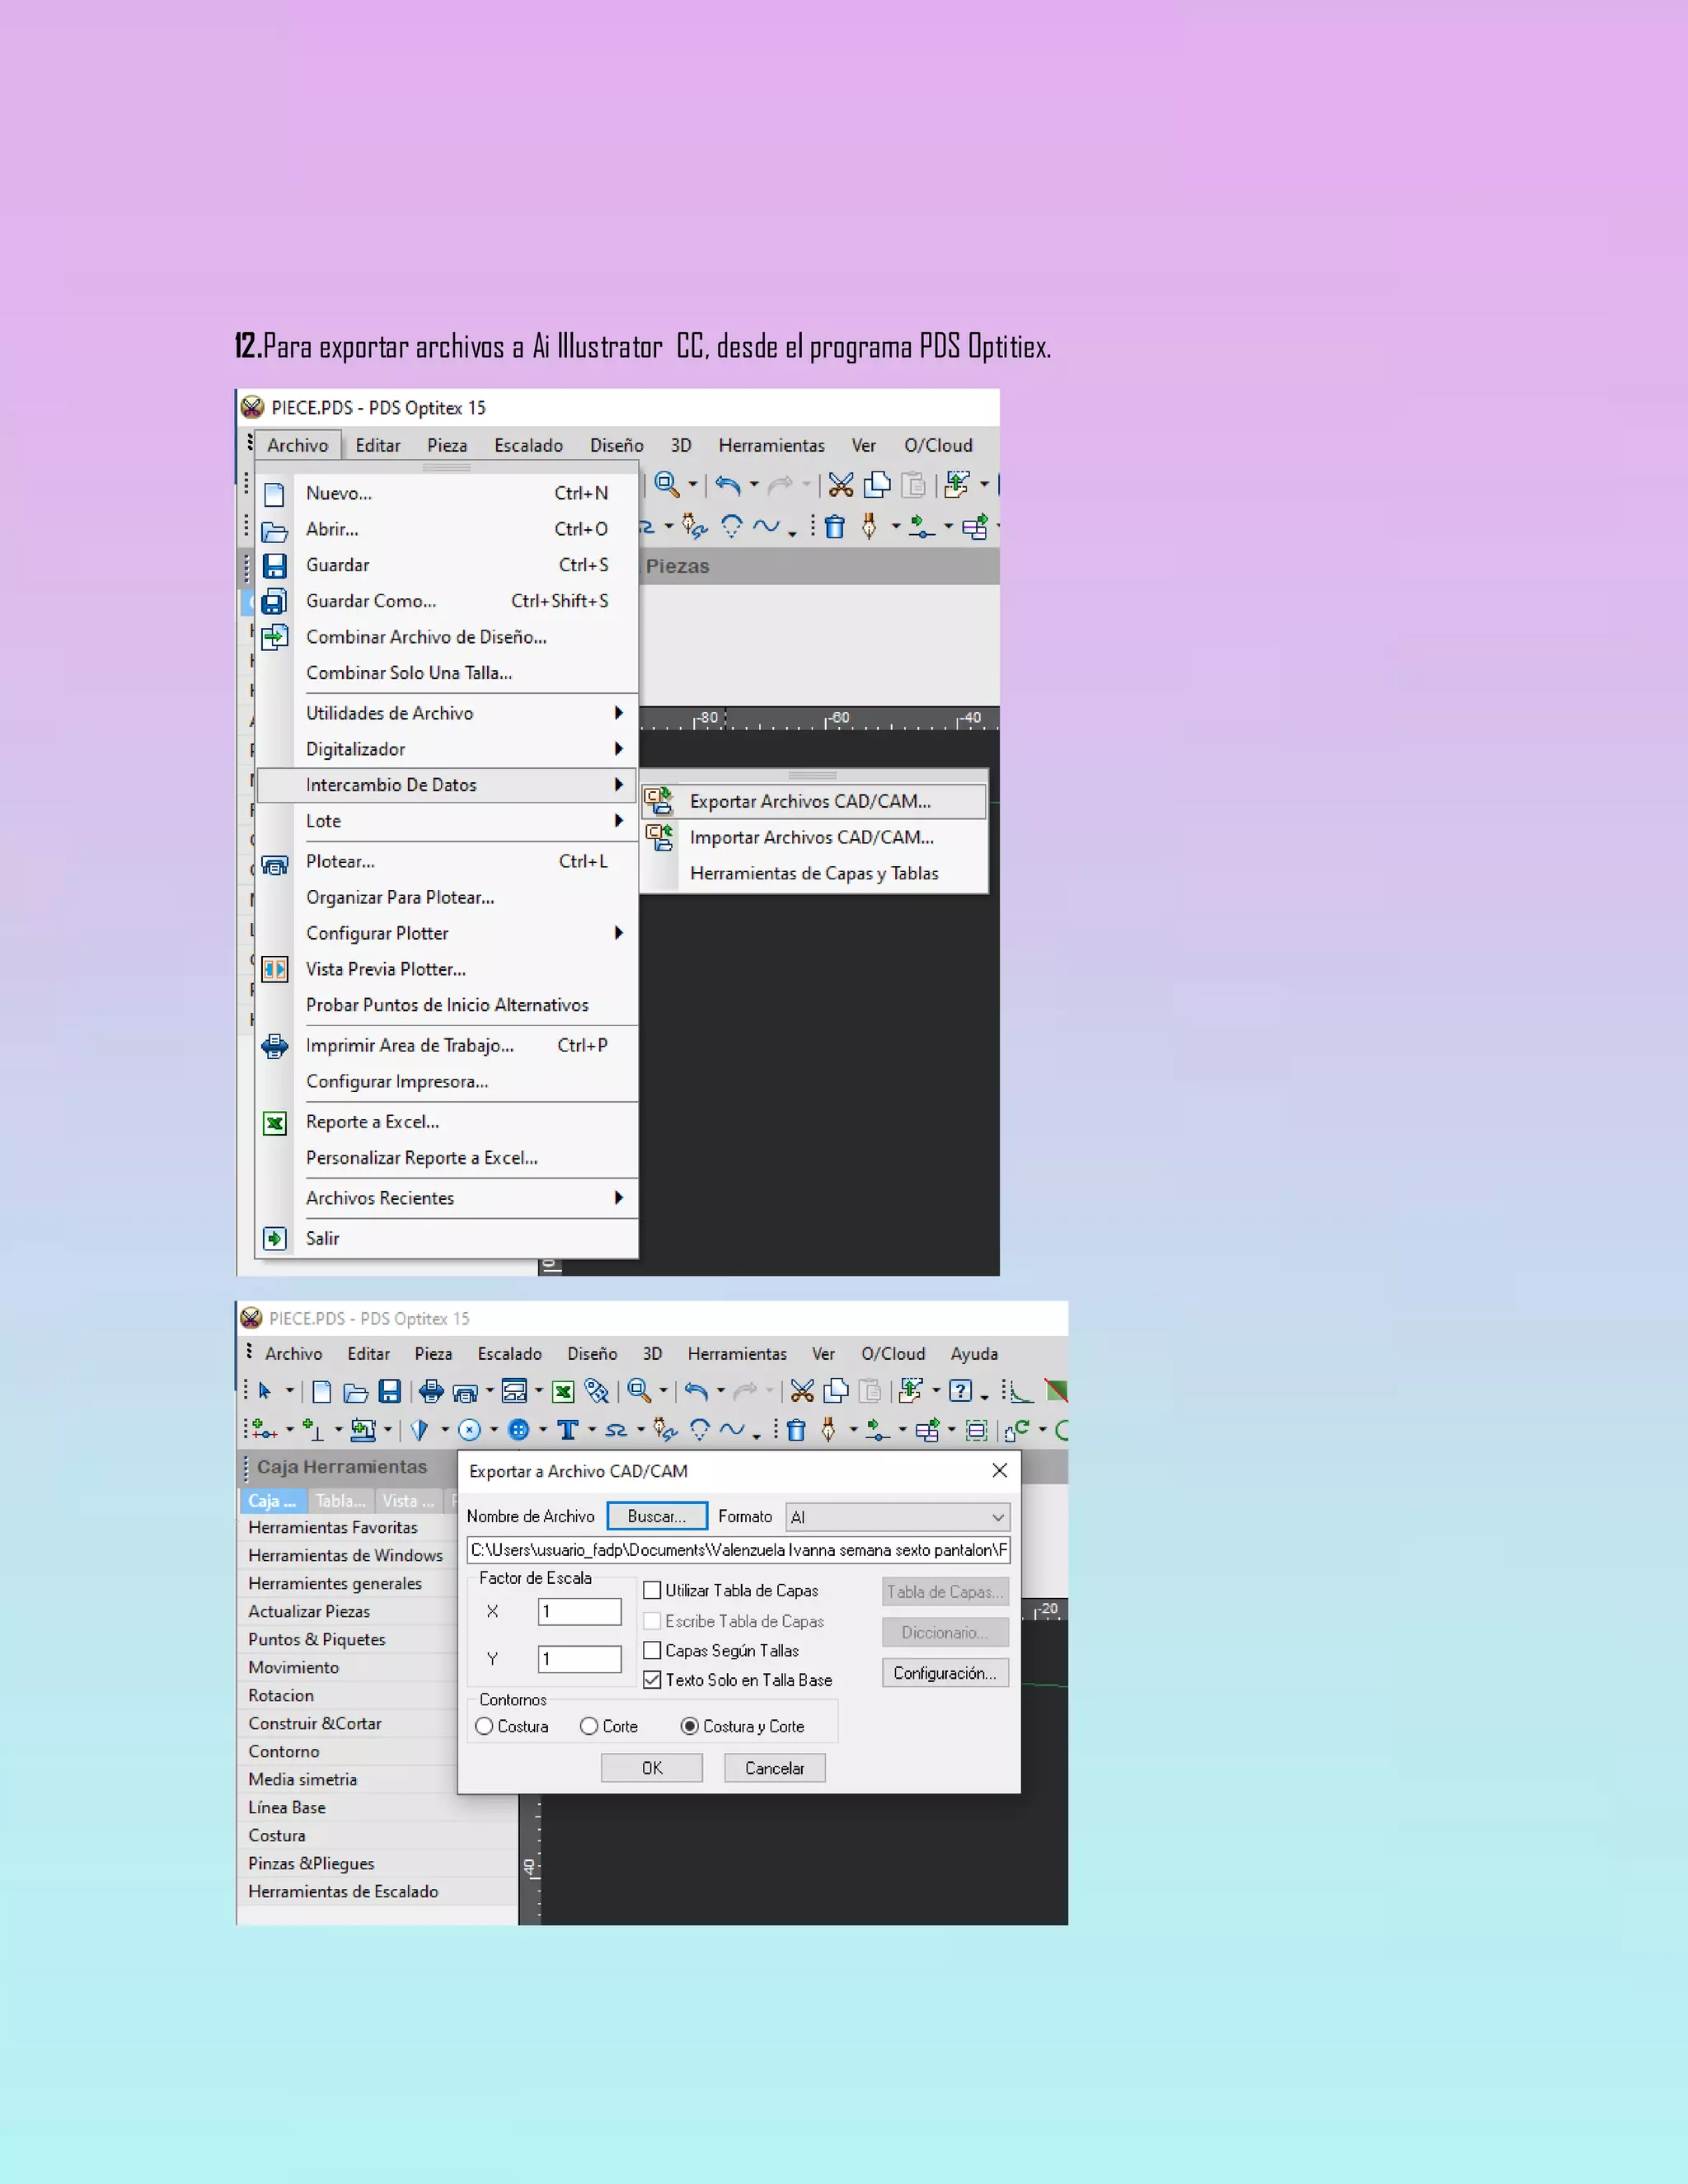Click the New file icon in export dialog window toolbar

click(x=322, y=1391)
